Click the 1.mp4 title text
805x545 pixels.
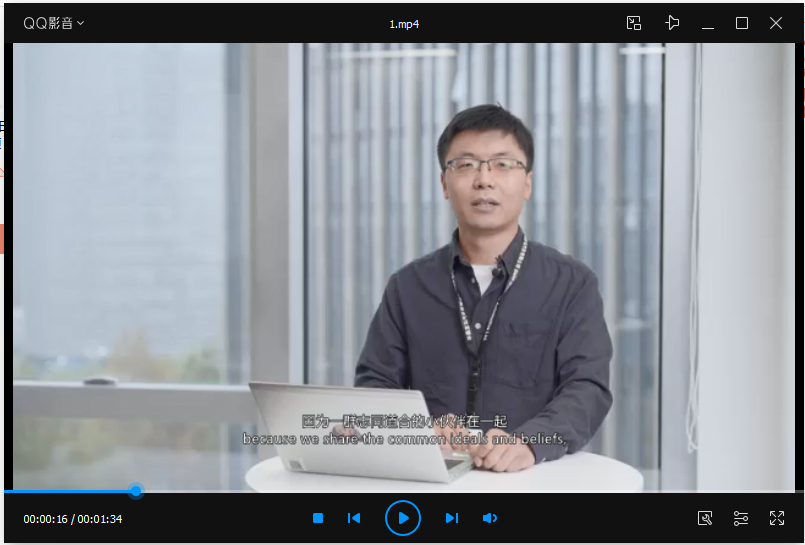point(404,24)
